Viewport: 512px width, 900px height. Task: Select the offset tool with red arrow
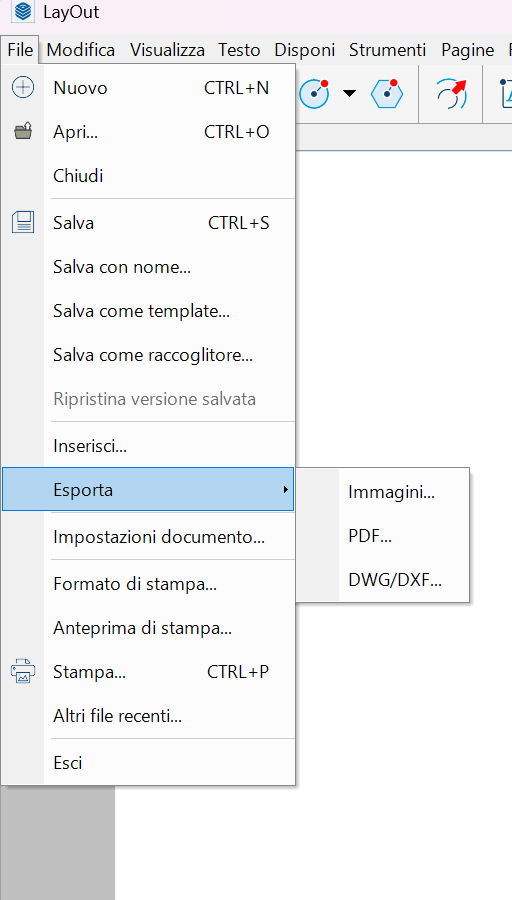click(451, 93)
